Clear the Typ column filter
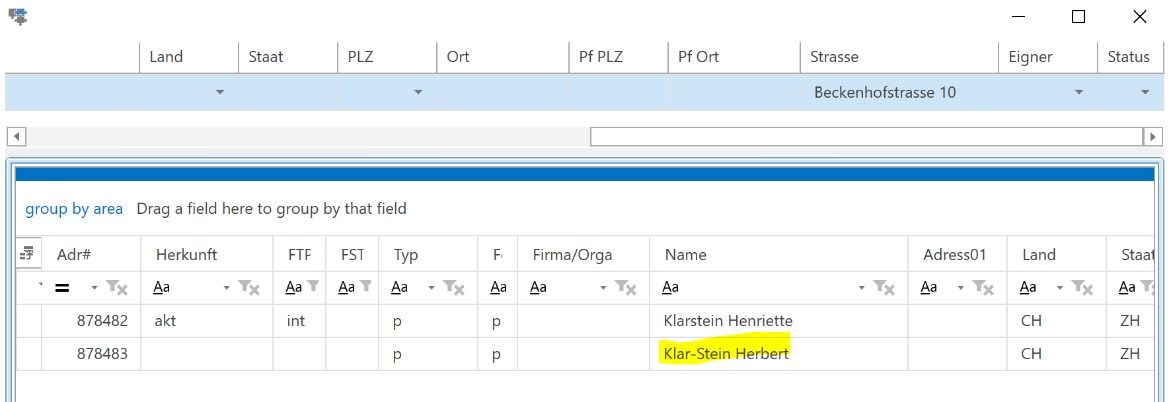 point(455,288)
